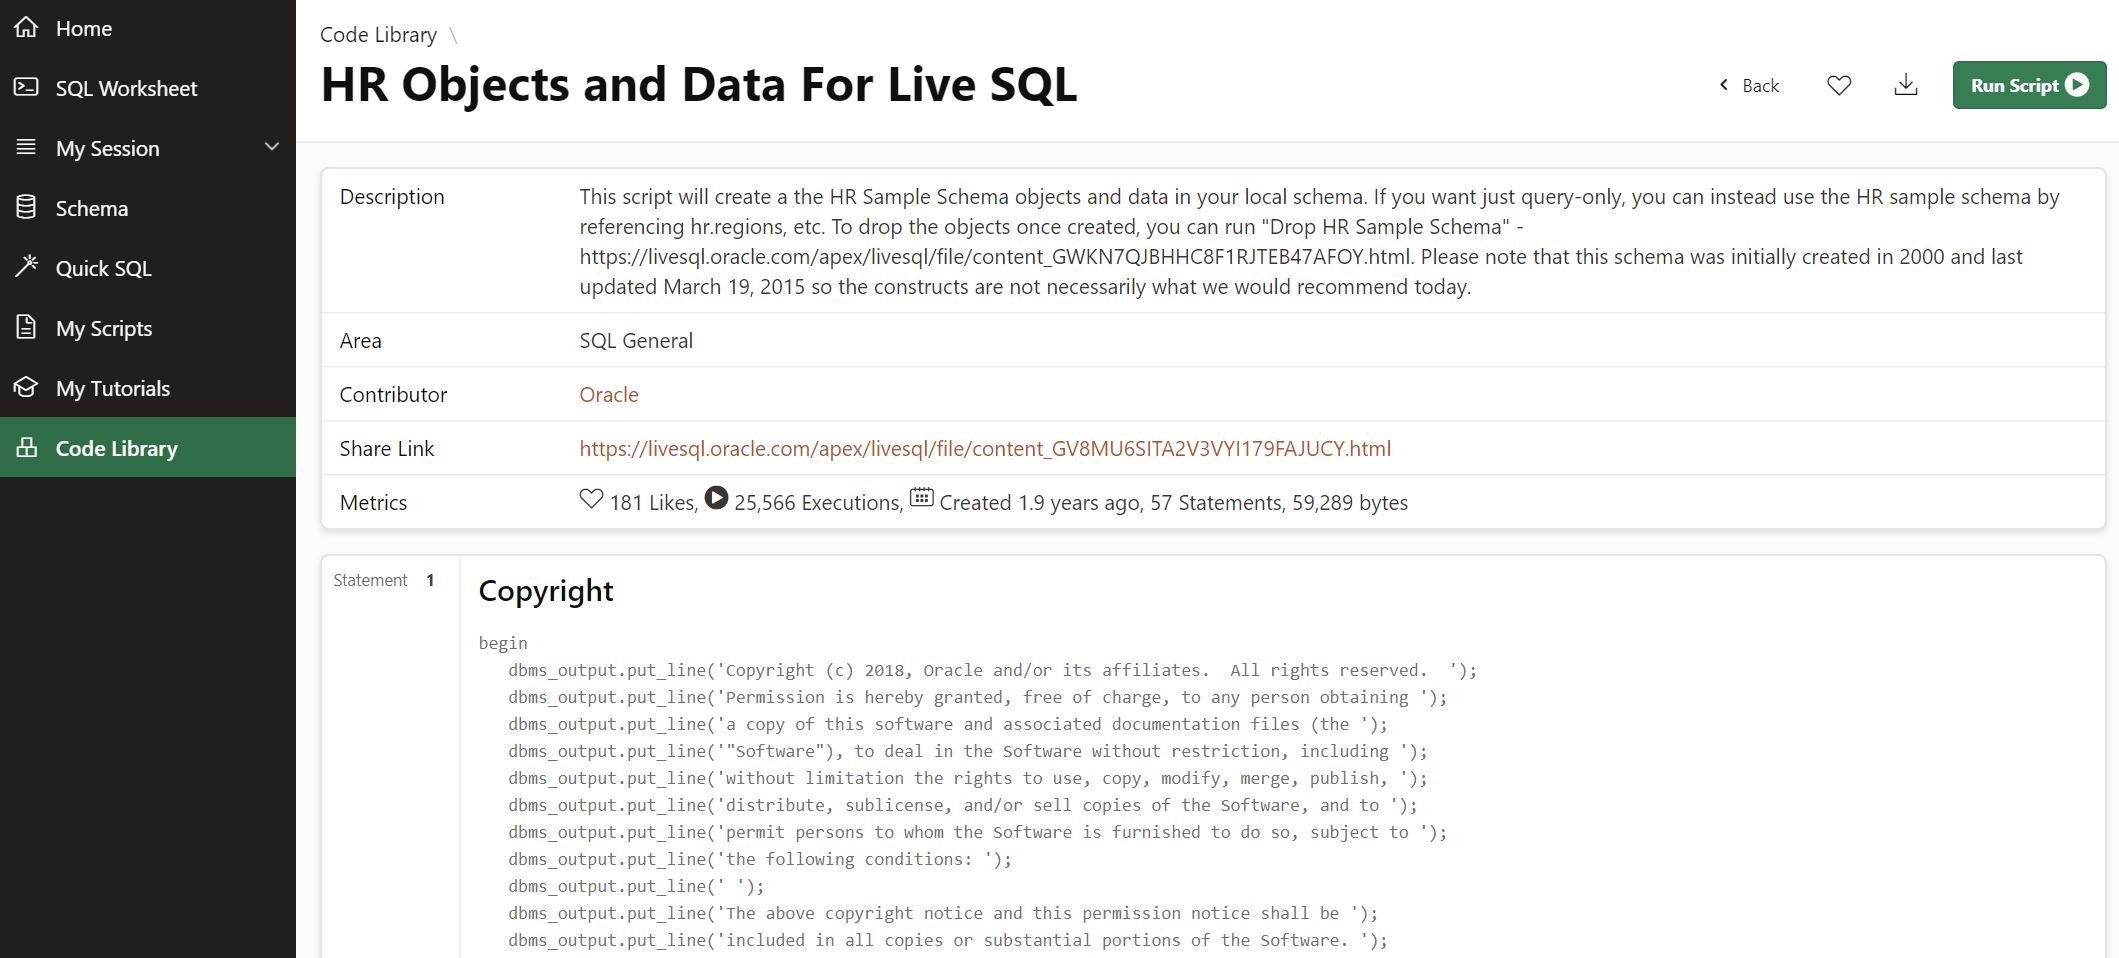
Task: Click the Copyright statement heading
Action: click(x=546, y=590)
